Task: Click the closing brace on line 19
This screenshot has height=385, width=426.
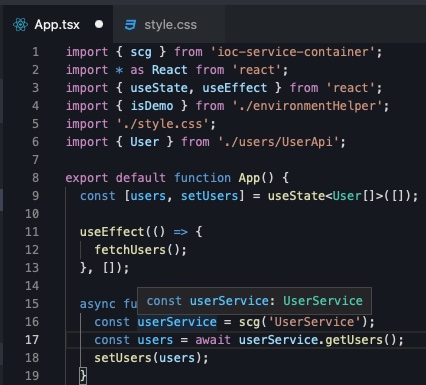Action: point(83,376)
